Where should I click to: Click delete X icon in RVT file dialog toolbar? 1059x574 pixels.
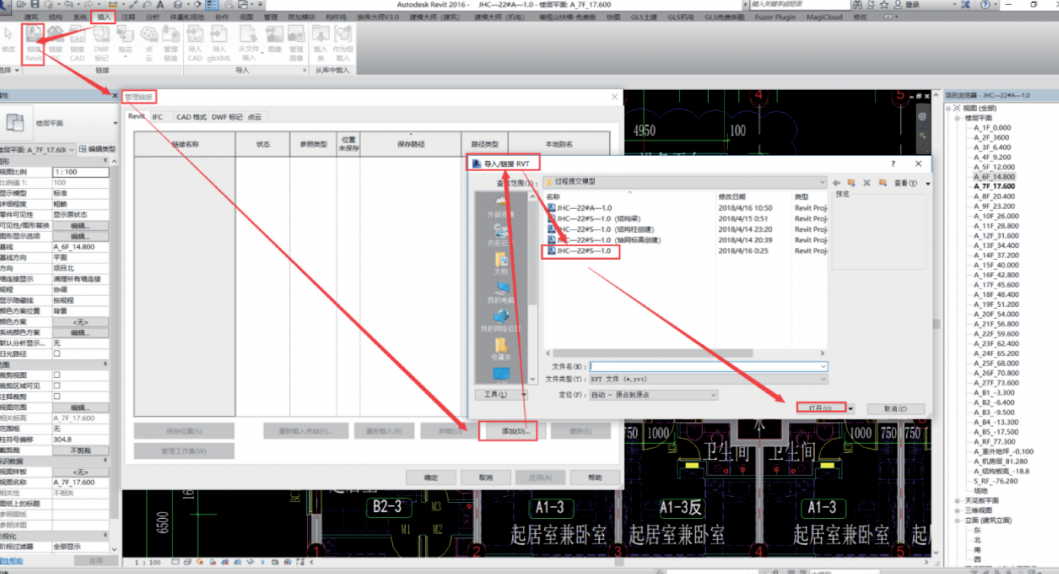point(867,182)
